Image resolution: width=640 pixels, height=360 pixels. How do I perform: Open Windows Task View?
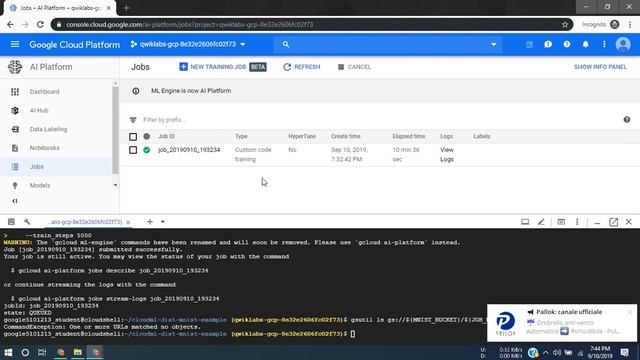click(42, 352)
